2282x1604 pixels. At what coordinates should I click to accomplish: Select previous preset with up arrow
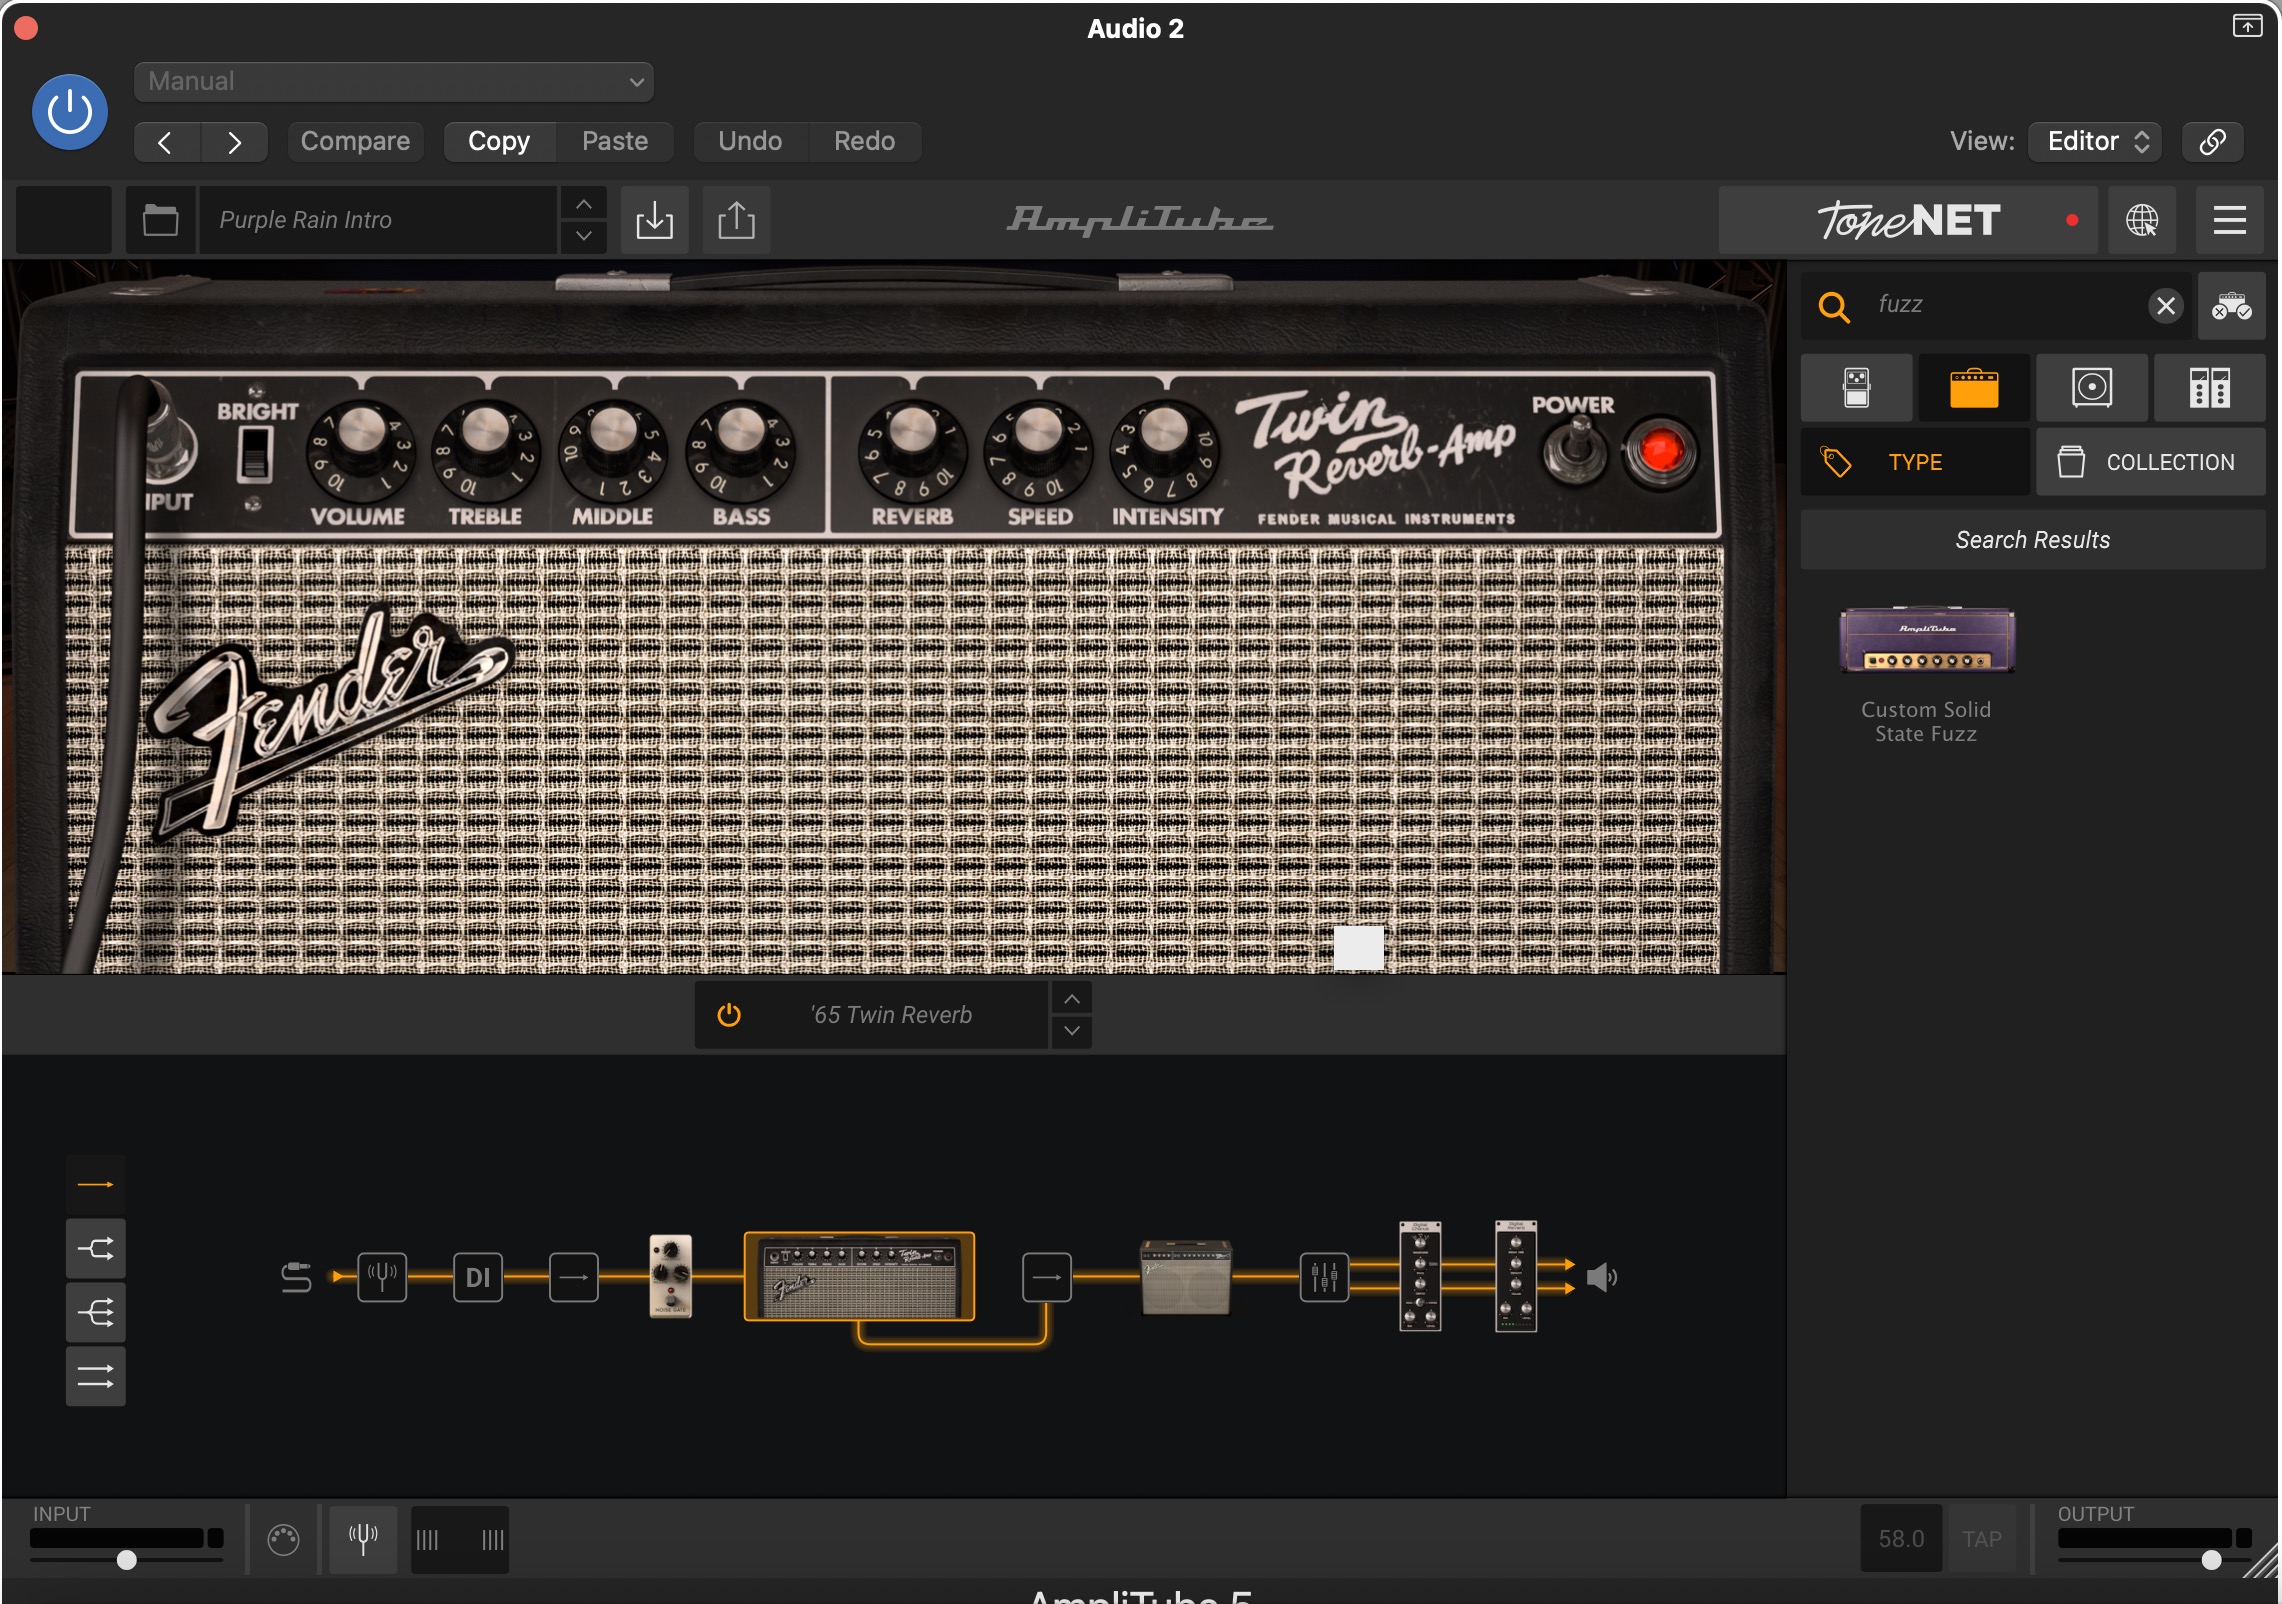coord(584,204)
